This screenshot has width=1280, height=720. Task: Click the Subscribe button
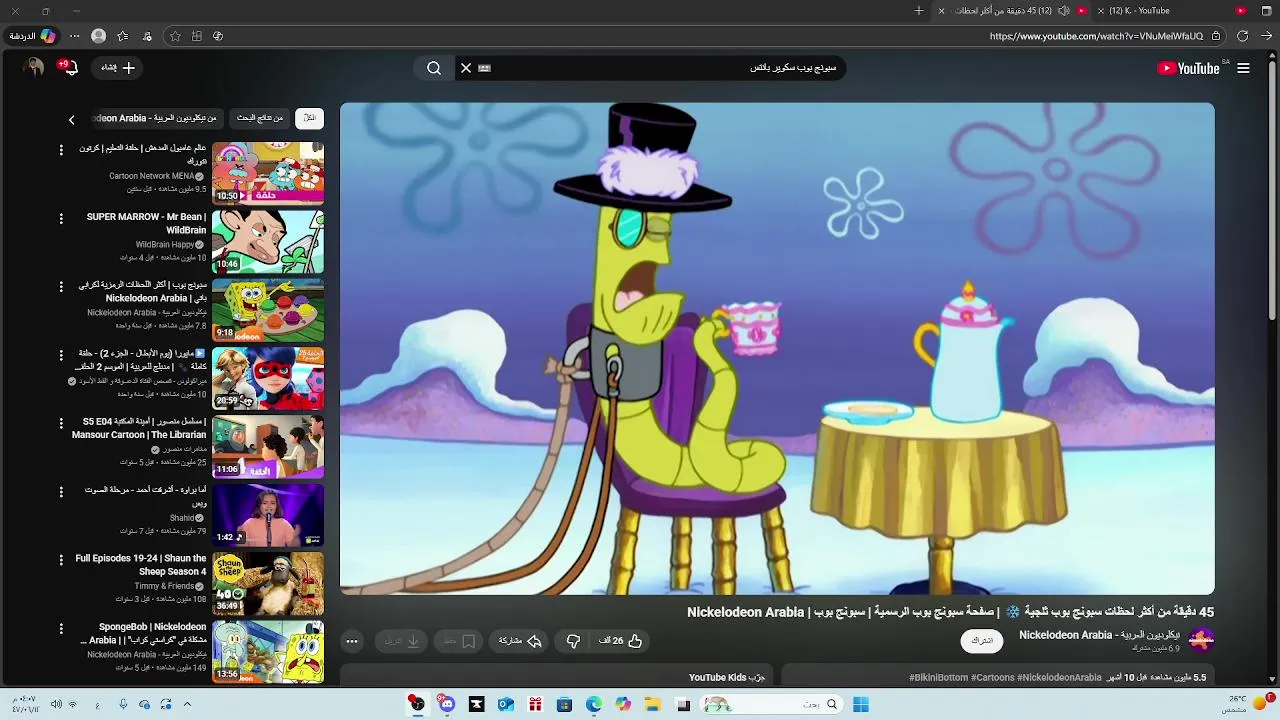[982, 641]
